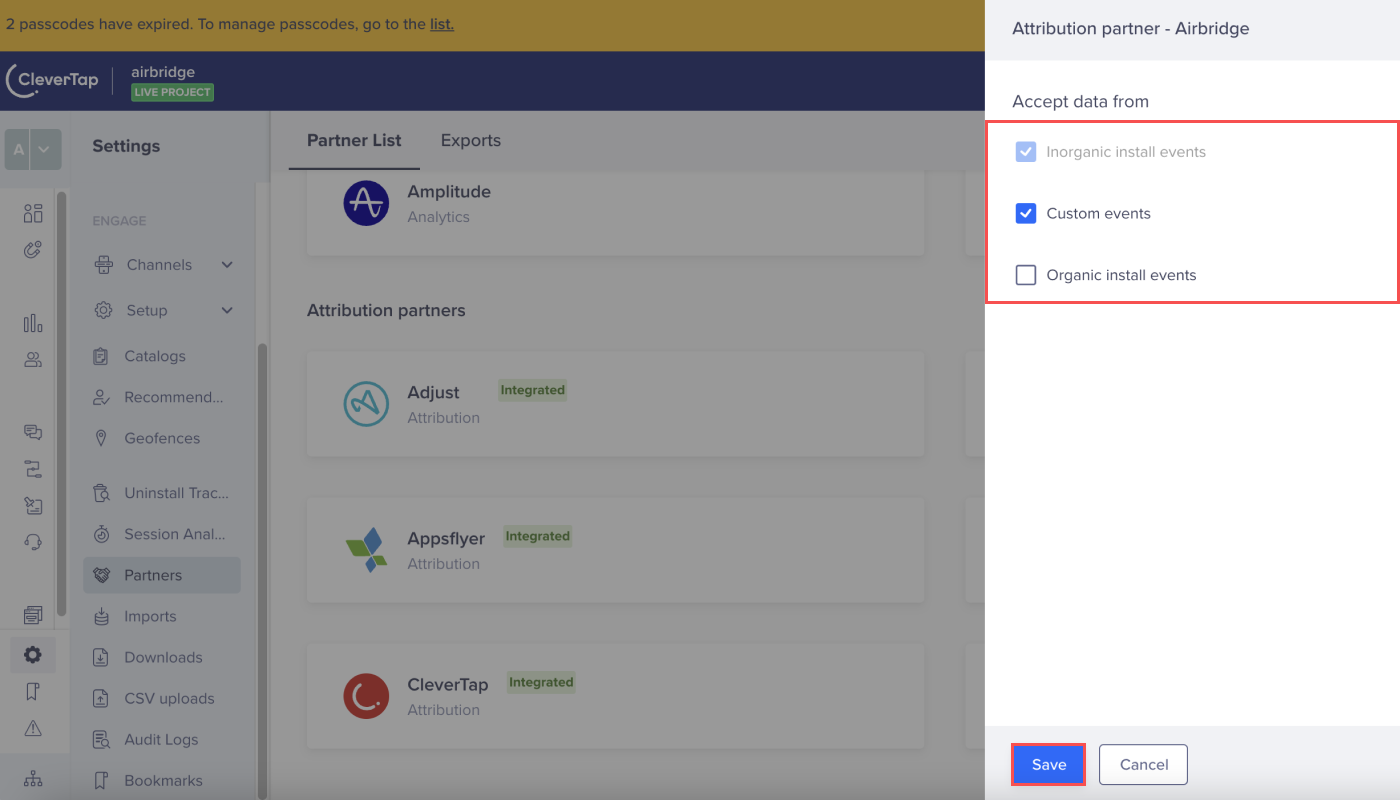
Task: Open Bookmarks in Settings sidebar
Action: pyautogui.click(x=162, y=781)
